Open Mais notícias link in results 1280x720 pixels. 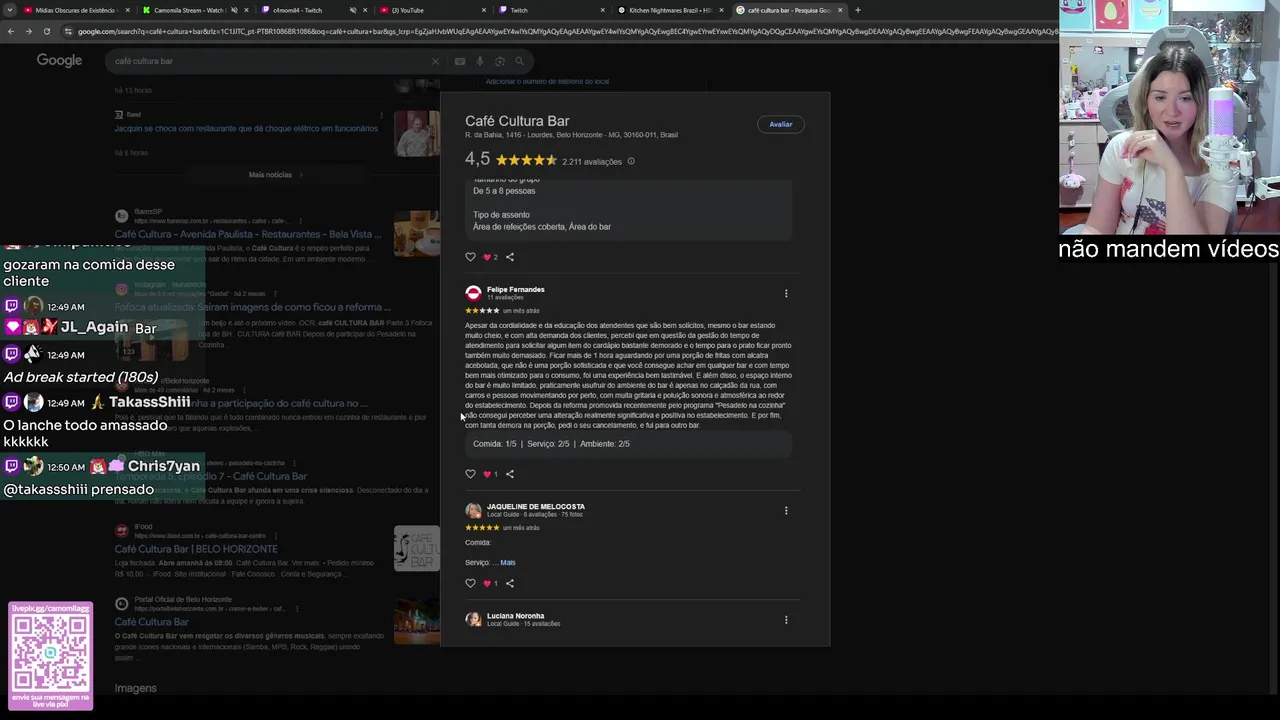275,175
